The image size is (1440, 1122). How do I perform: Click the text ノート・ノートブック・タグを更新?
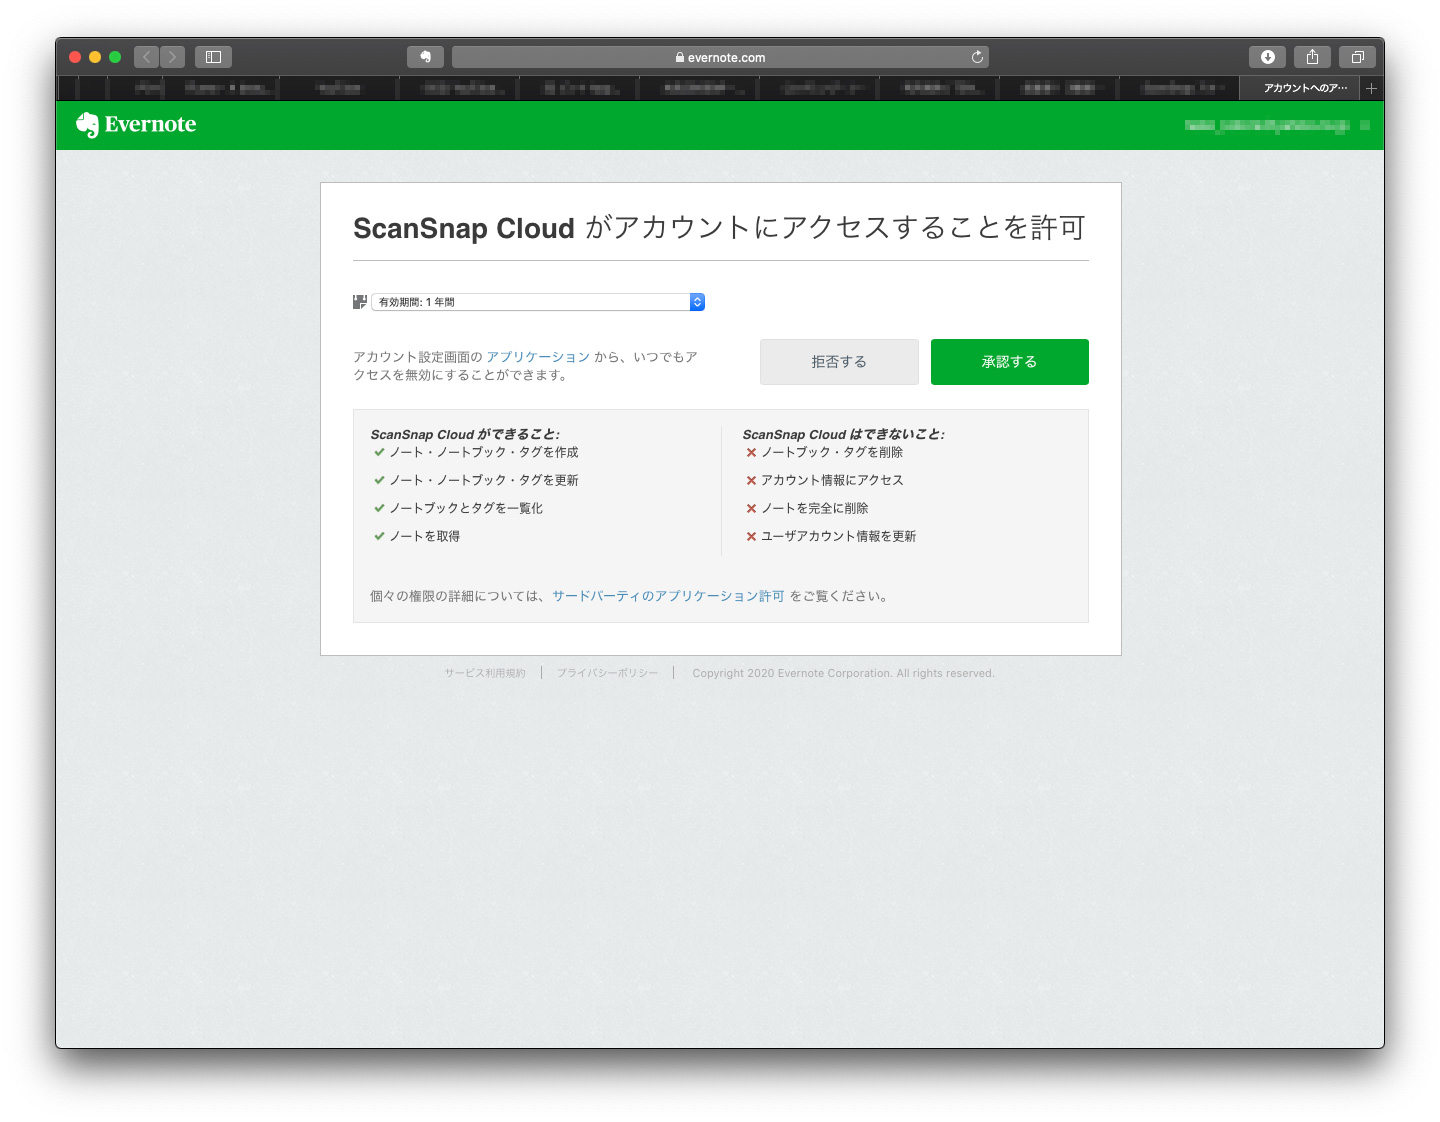tap(484, 480)
